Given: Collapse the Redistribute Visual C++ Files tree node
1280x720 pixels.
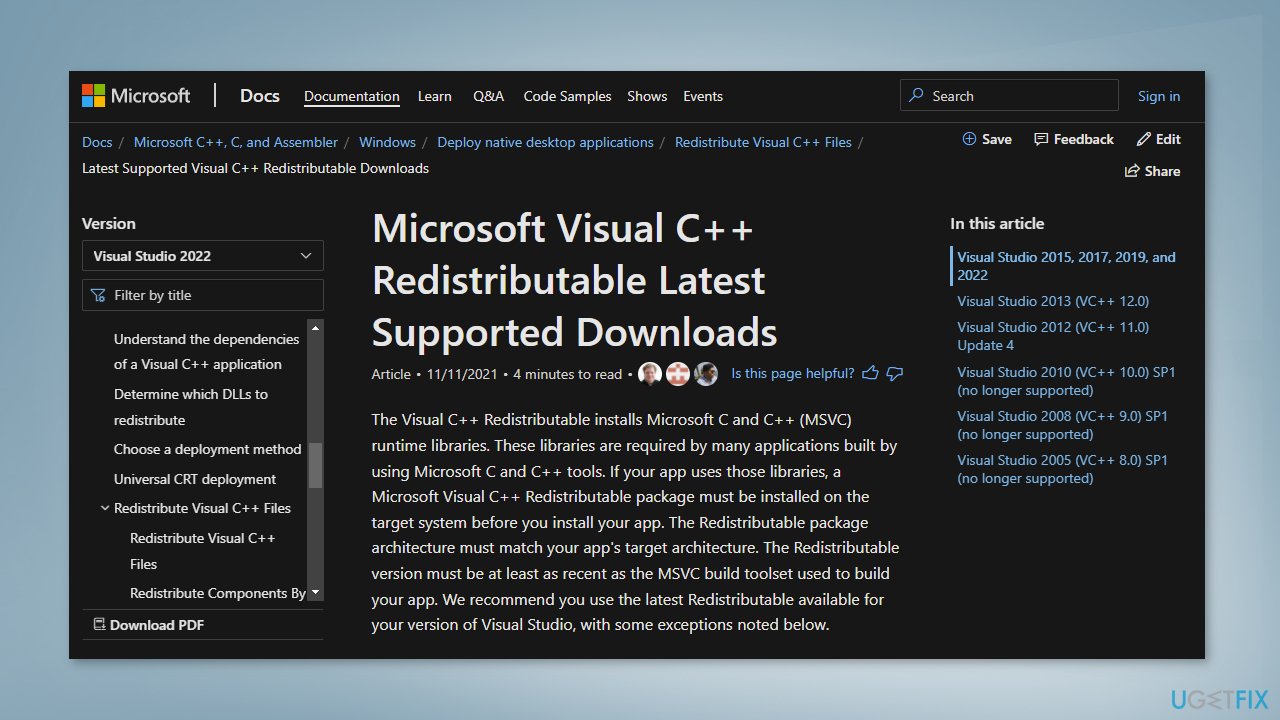Looking at the screenshot, I should [105, 508].
